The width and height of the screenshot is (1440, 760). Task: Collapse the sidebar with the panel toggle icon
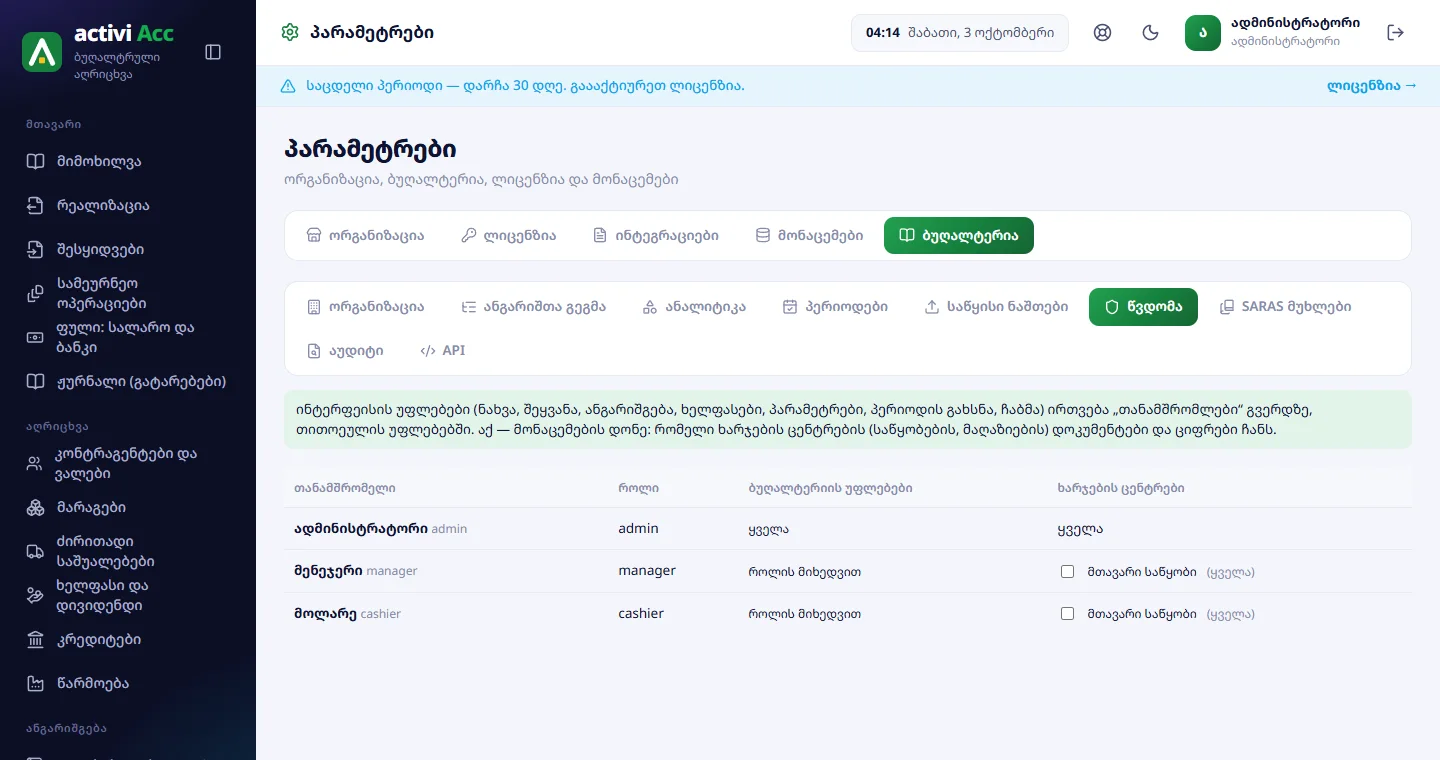(x=213, y=52)
